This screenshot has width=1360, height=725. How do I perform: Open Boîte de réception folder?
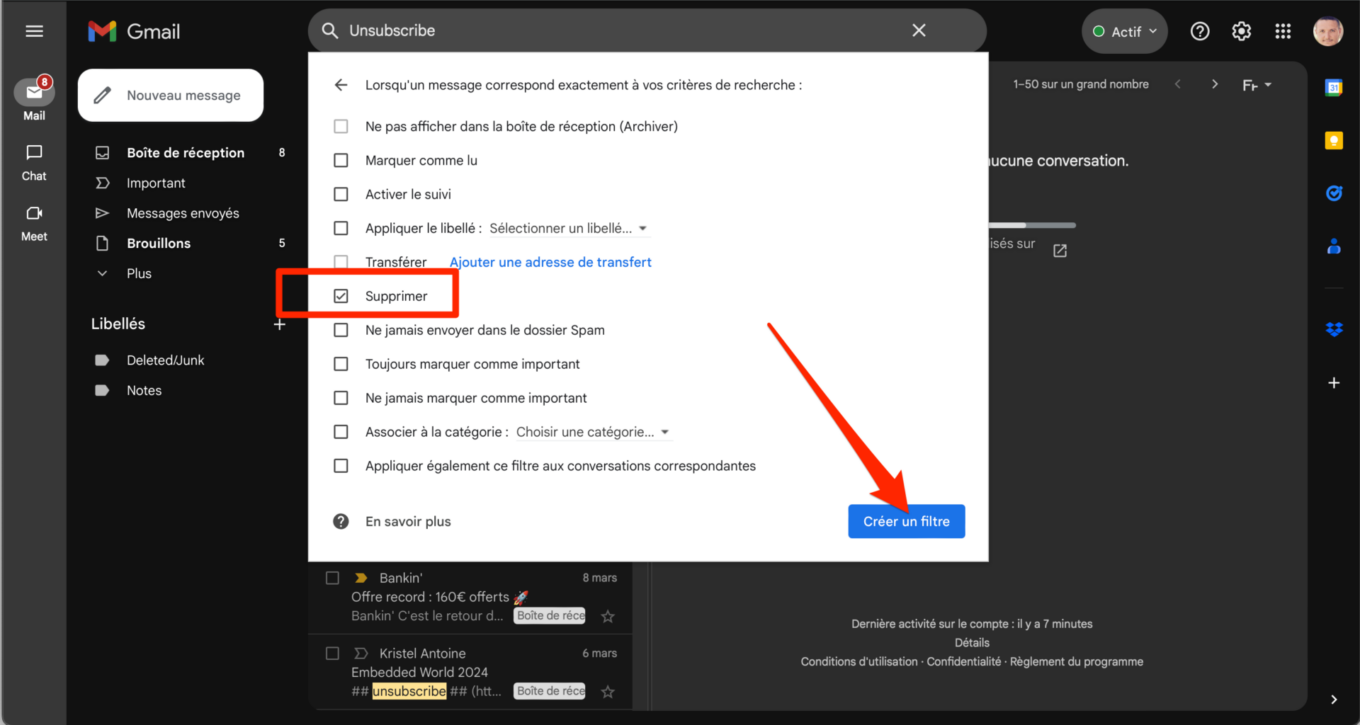click(x=185, y=153)
